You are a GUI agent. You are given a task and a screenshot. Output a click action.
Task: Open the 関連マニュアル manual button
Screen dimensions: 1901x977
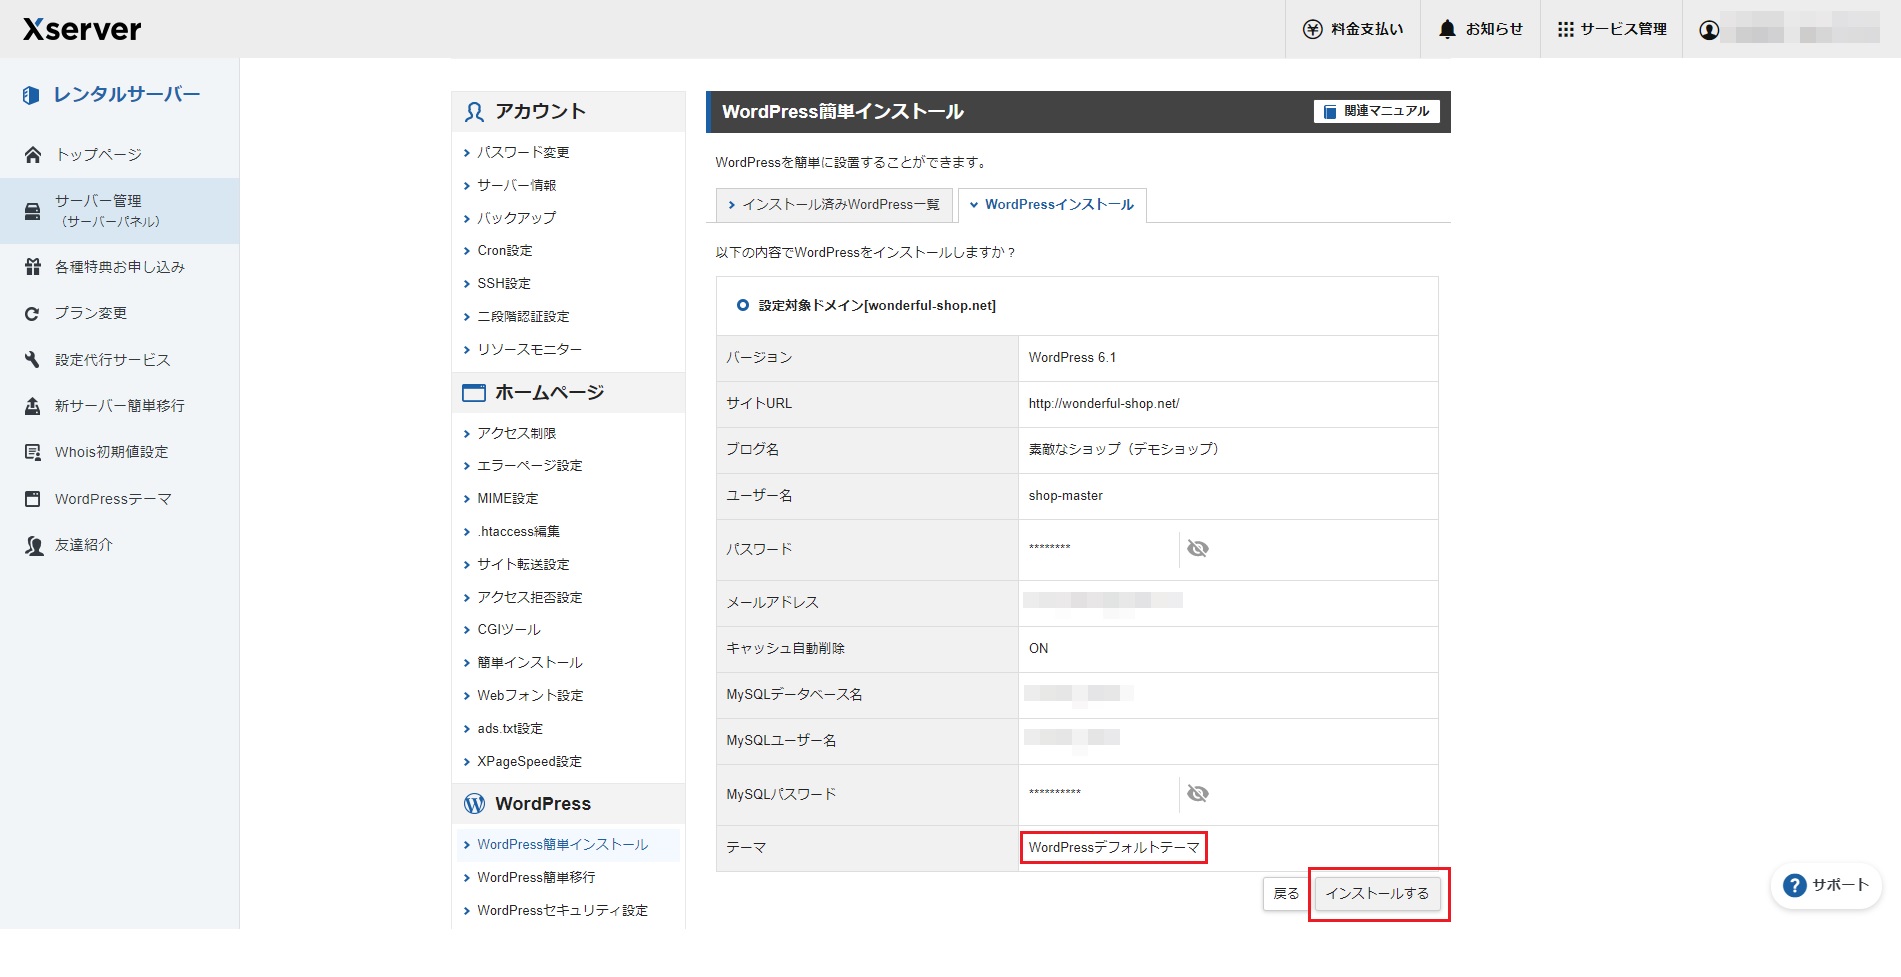[x=1376, y=111]
